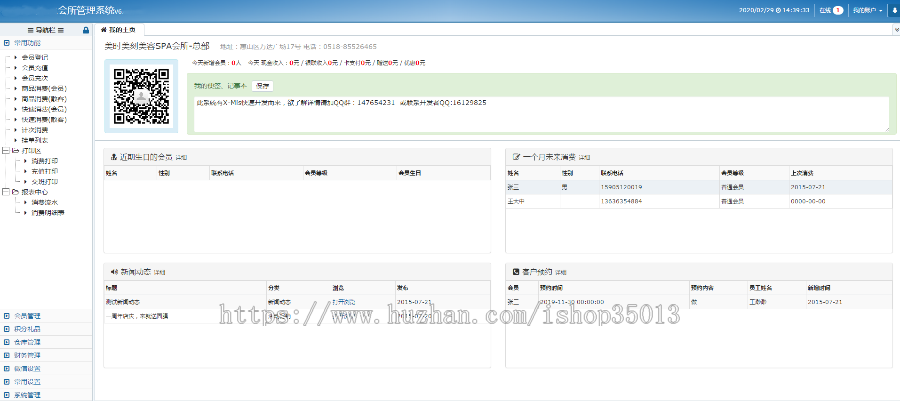
Task: Click the birthday panel person icon
Action: pyautogui.click(x=114, y=156)
